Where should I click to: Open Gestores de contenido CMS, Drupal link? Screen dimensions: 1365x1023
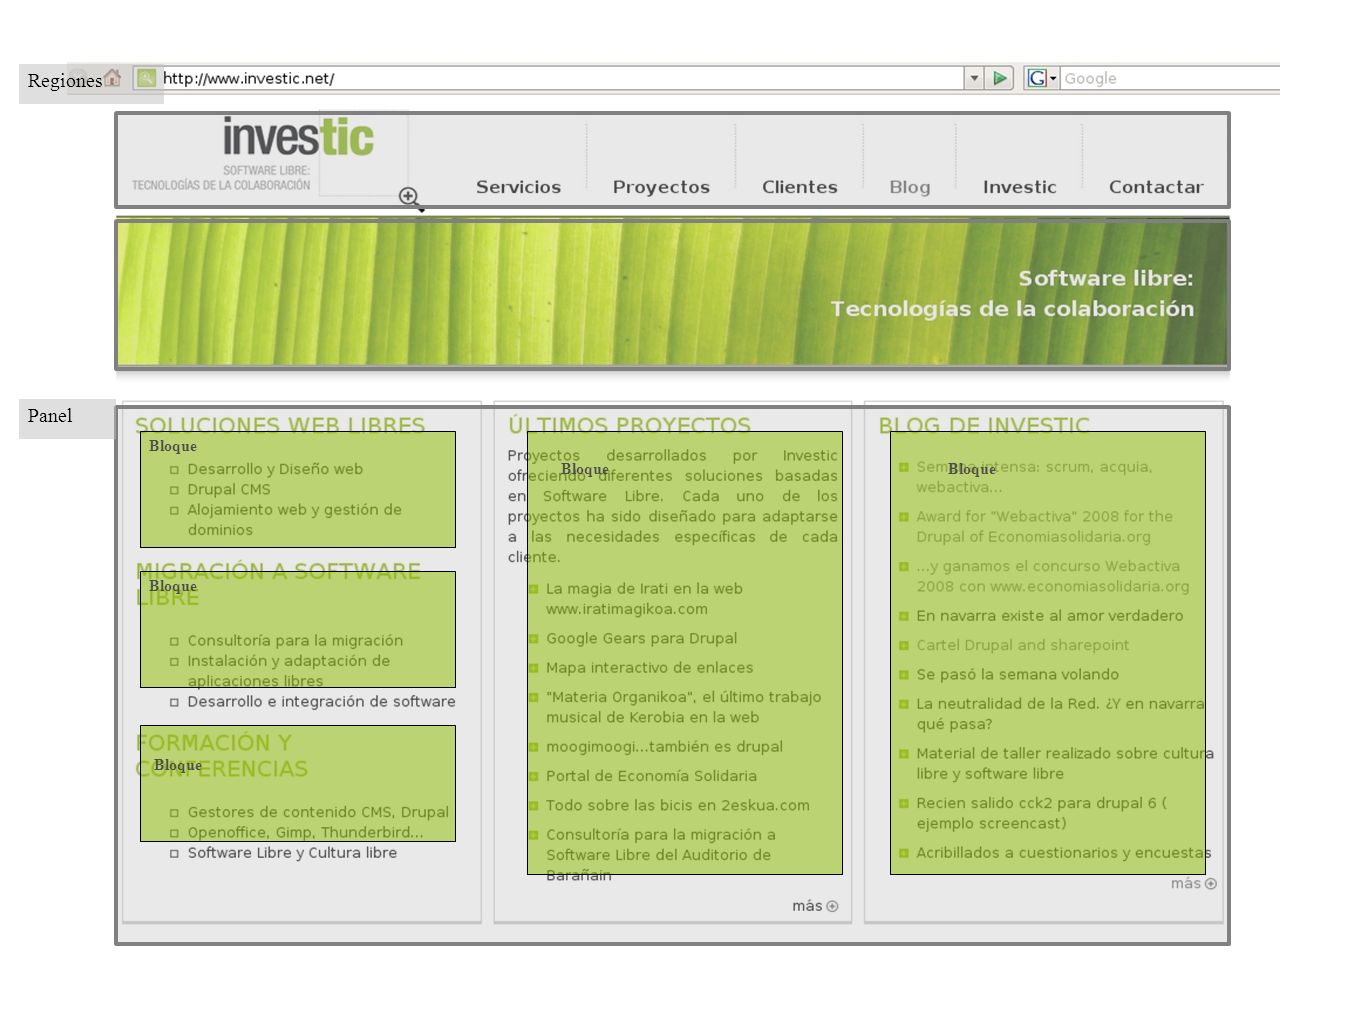click(318, 812)
